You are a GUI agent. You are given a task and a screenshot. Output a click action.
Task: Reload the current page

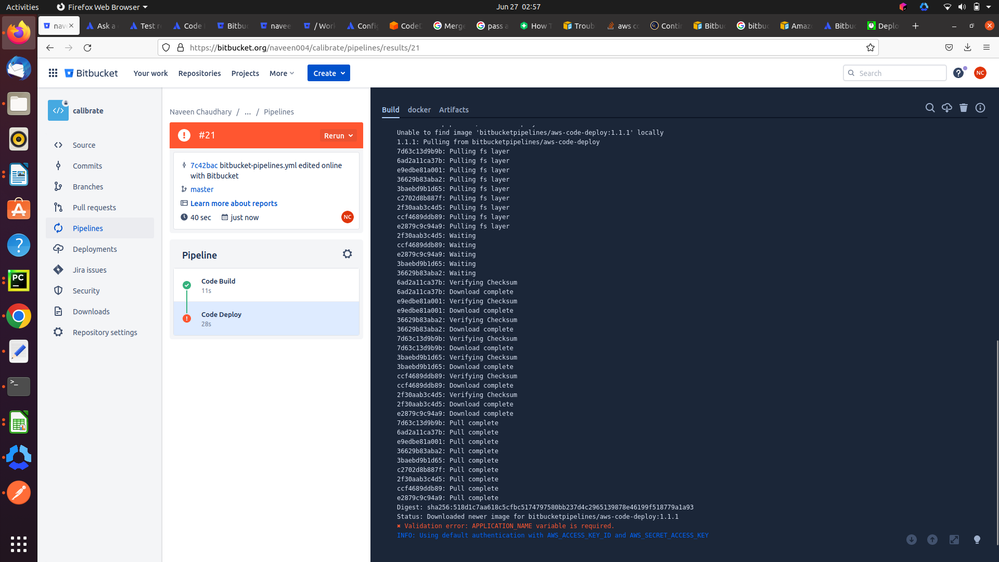87,48
